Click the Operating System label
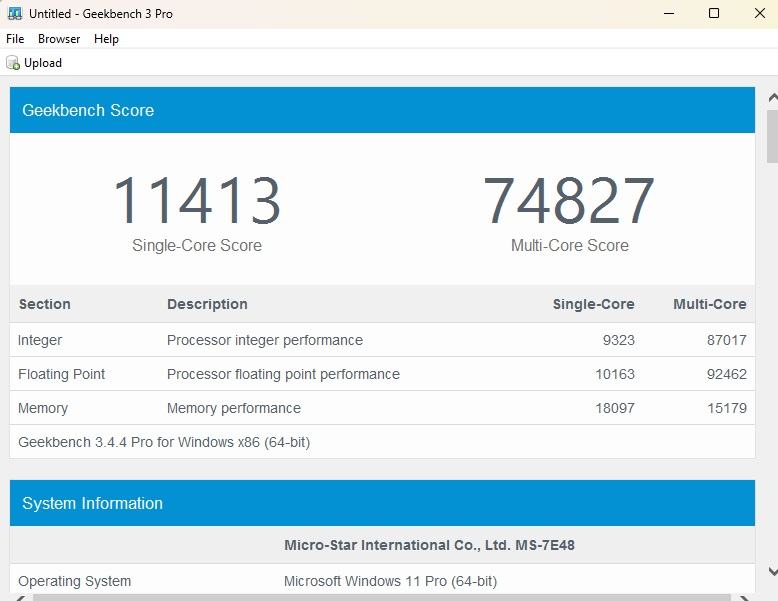The height and width of the screenshot is (601, 778). (x=74, y=581)
